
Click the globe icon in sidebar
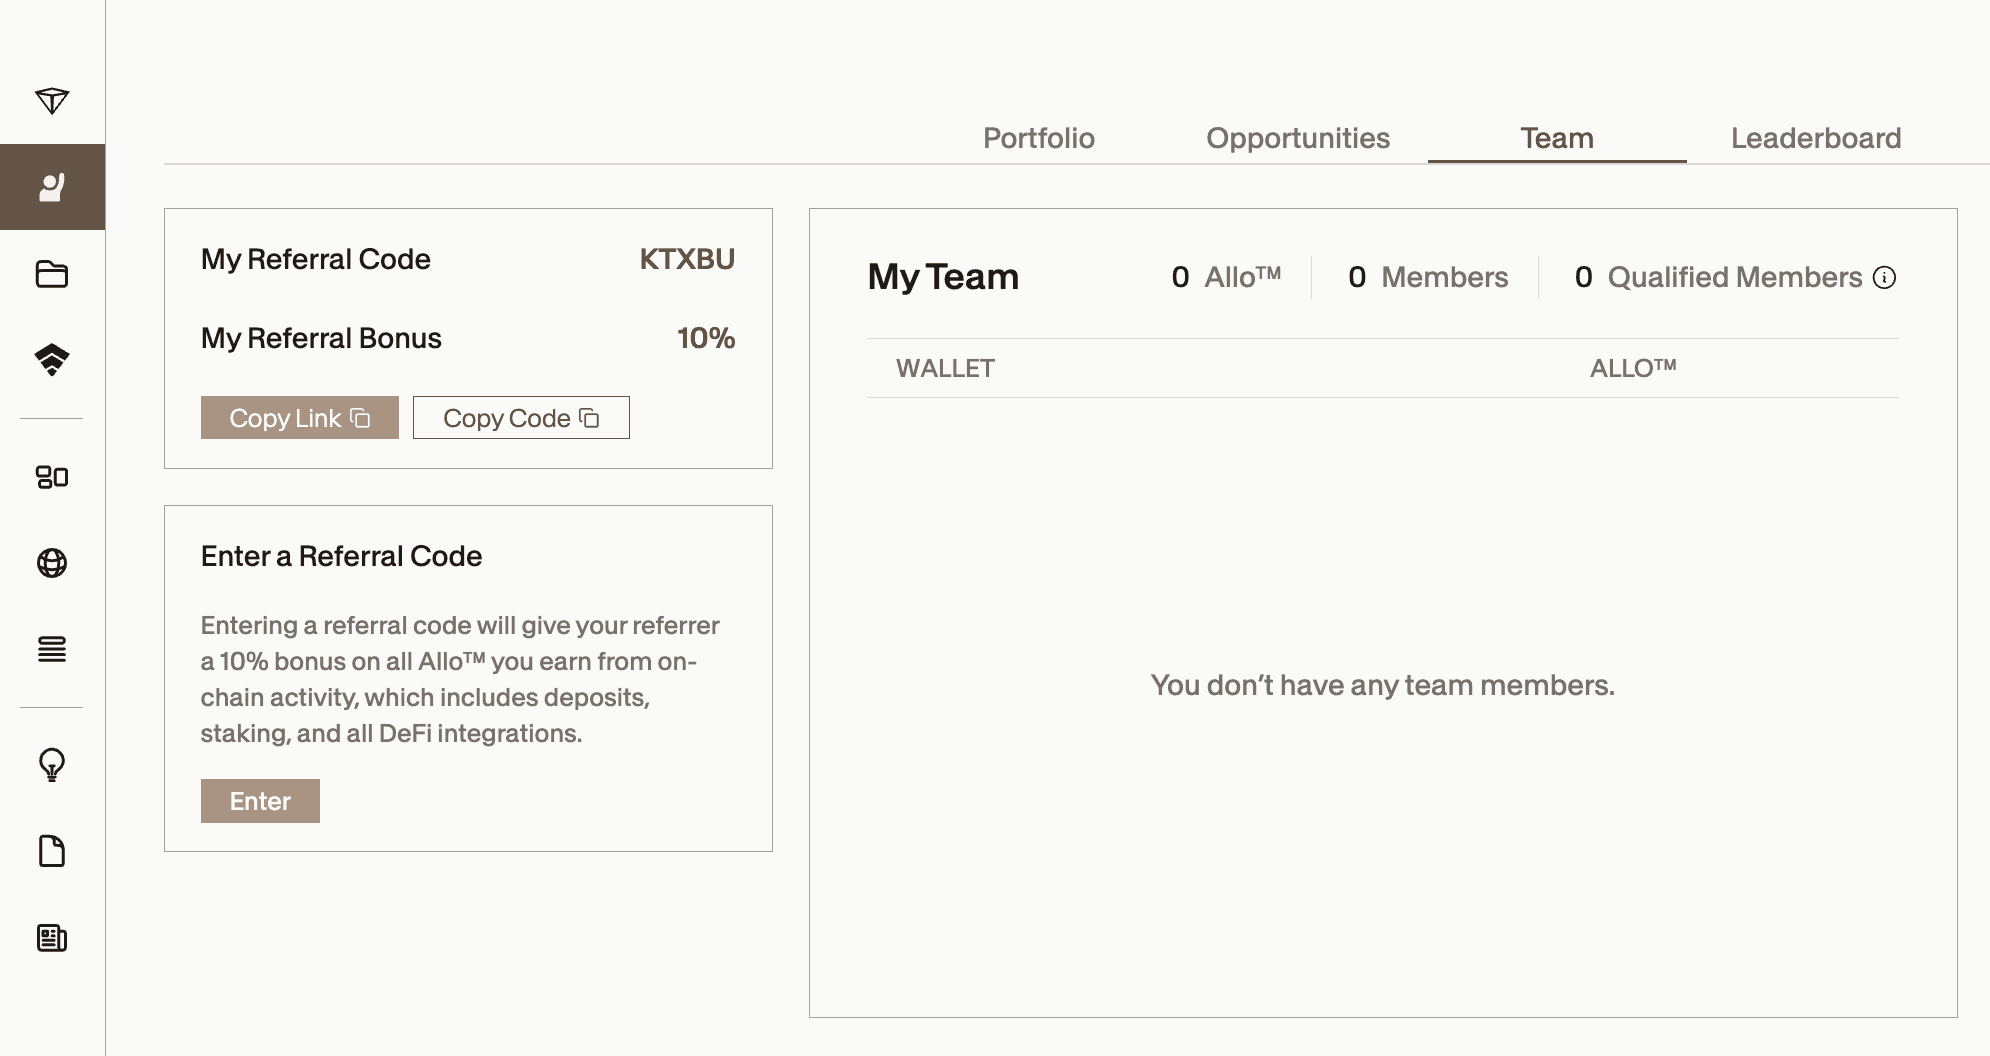[x=52, y=563]
